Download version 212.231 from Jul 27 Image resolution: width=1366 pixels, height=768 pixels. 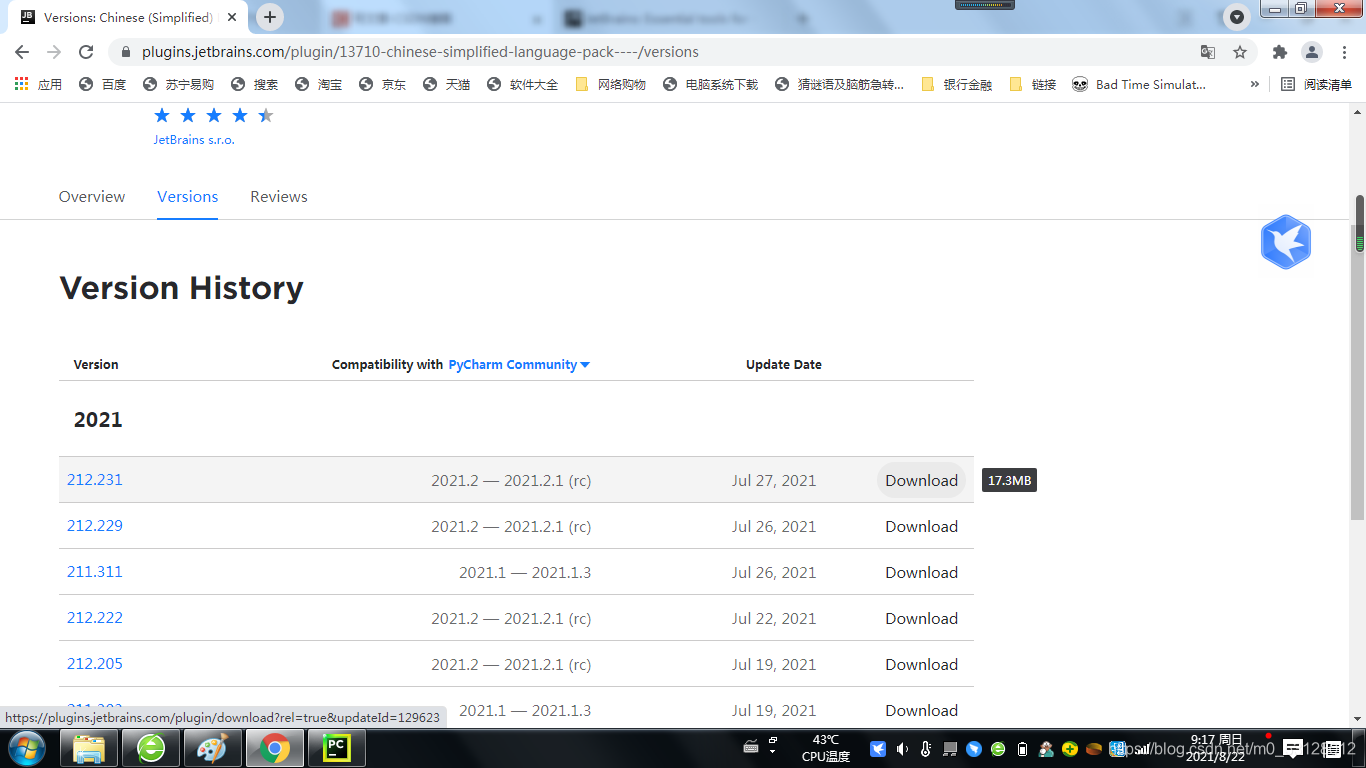coord(921,480)
